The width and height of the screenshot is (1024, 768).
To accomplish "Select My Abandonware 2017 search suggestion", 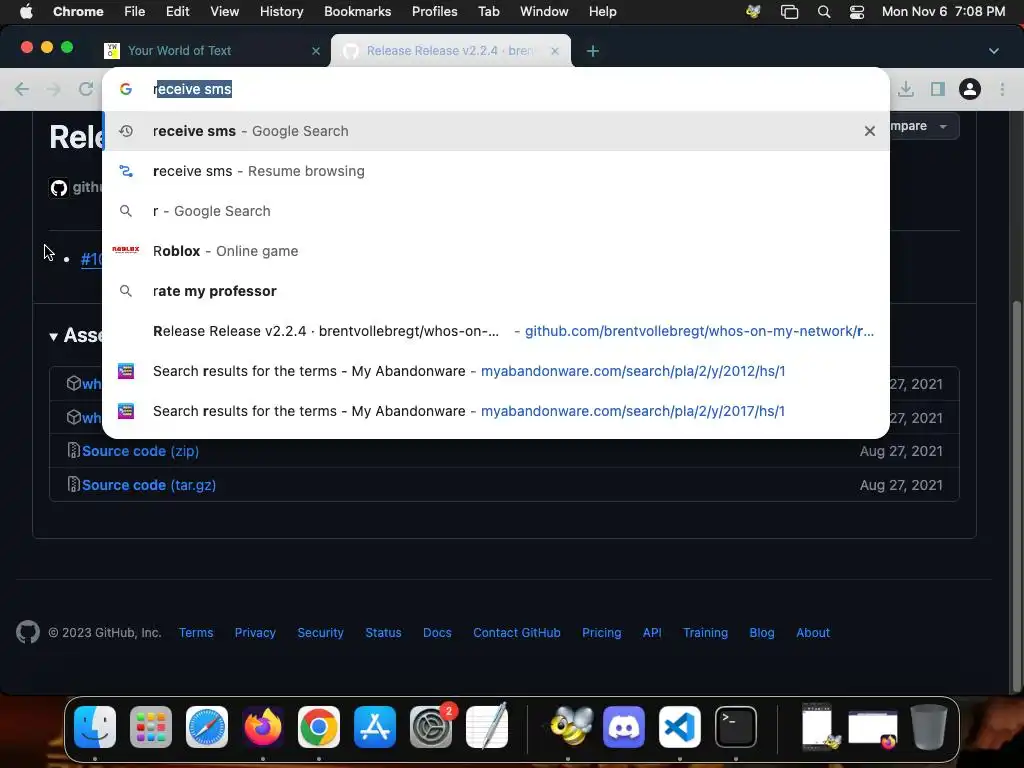I will (x=496, y=411).
